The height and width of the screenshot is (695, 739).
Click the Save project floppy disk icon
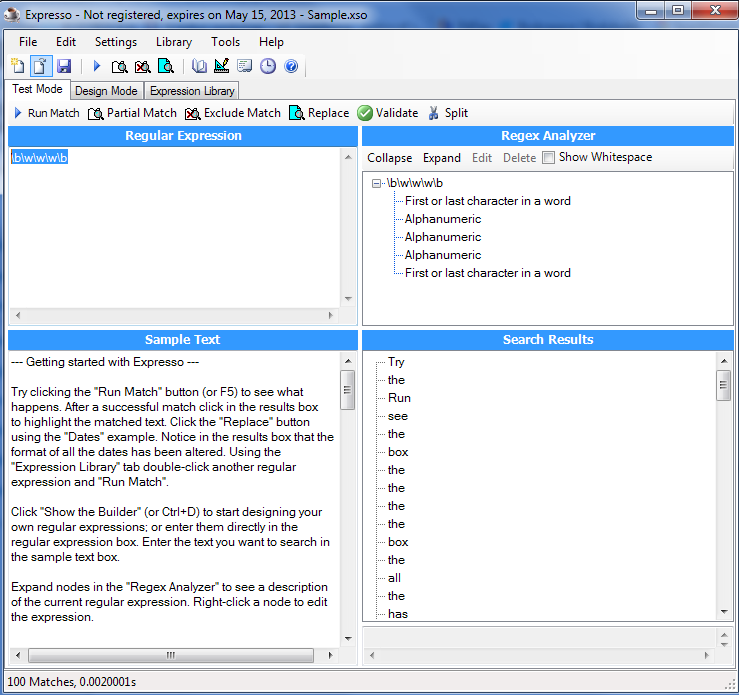[64, 66]
